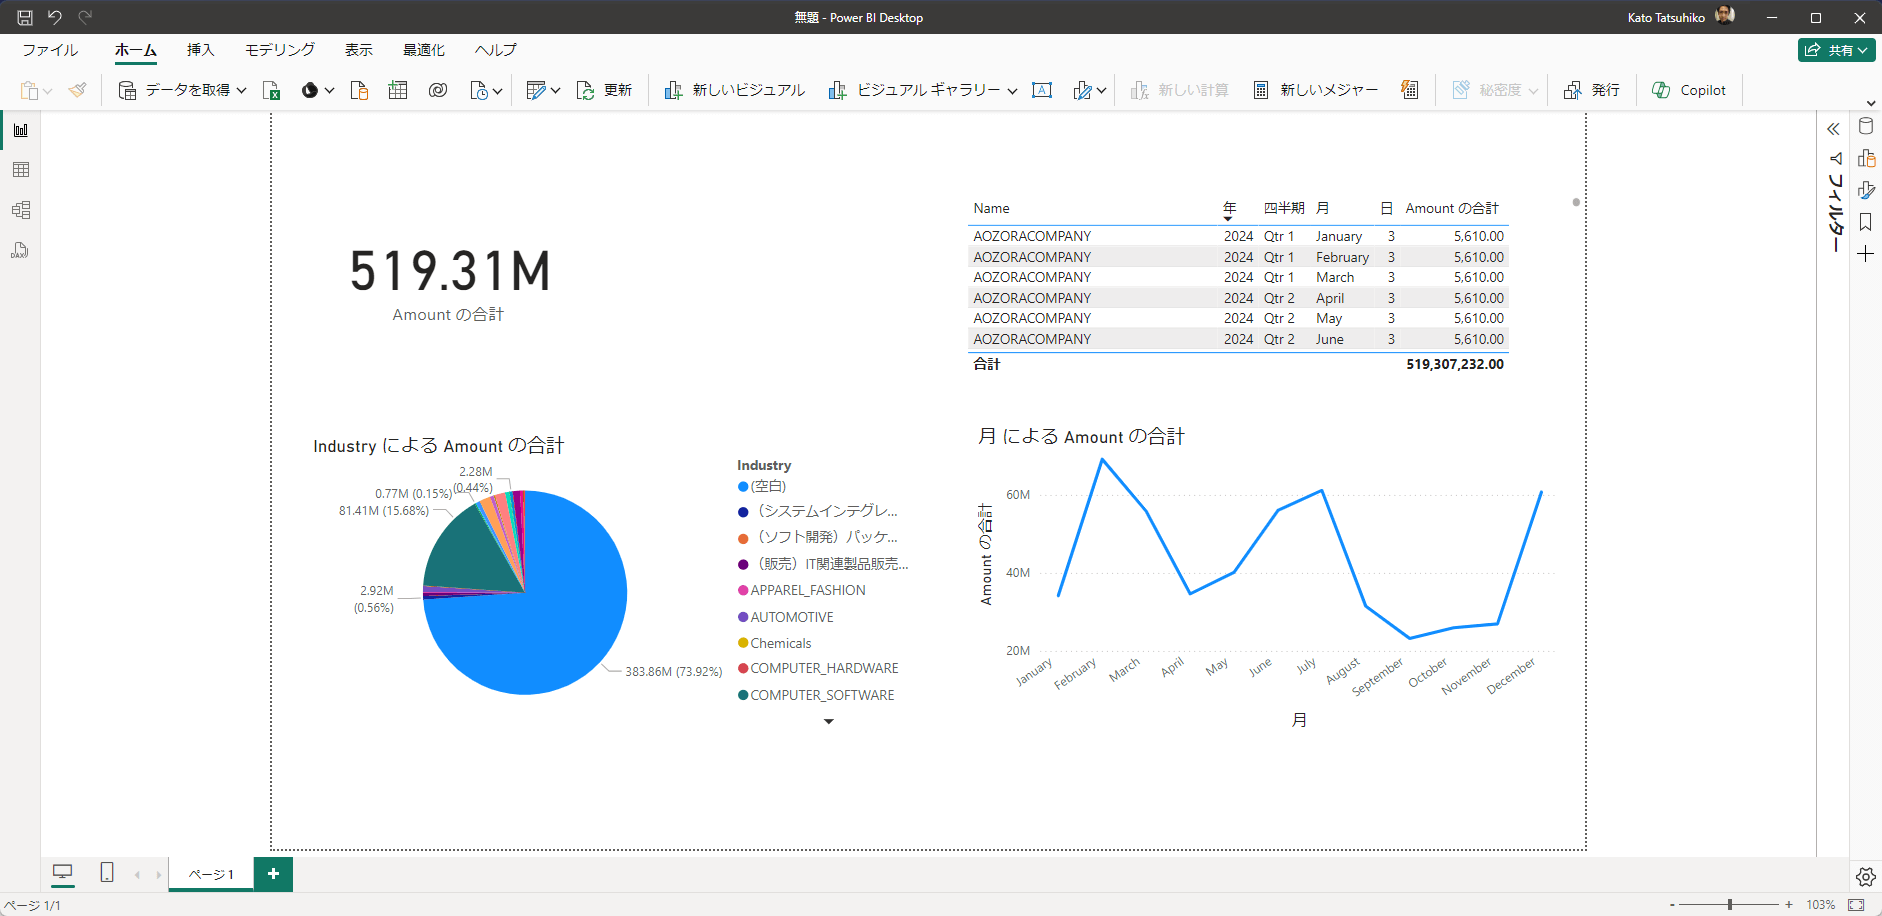Expand the データを取得 dropdown arrow
Image resolution: width=1882 pixels, height=916 pixels.
[x=241, y=90]
